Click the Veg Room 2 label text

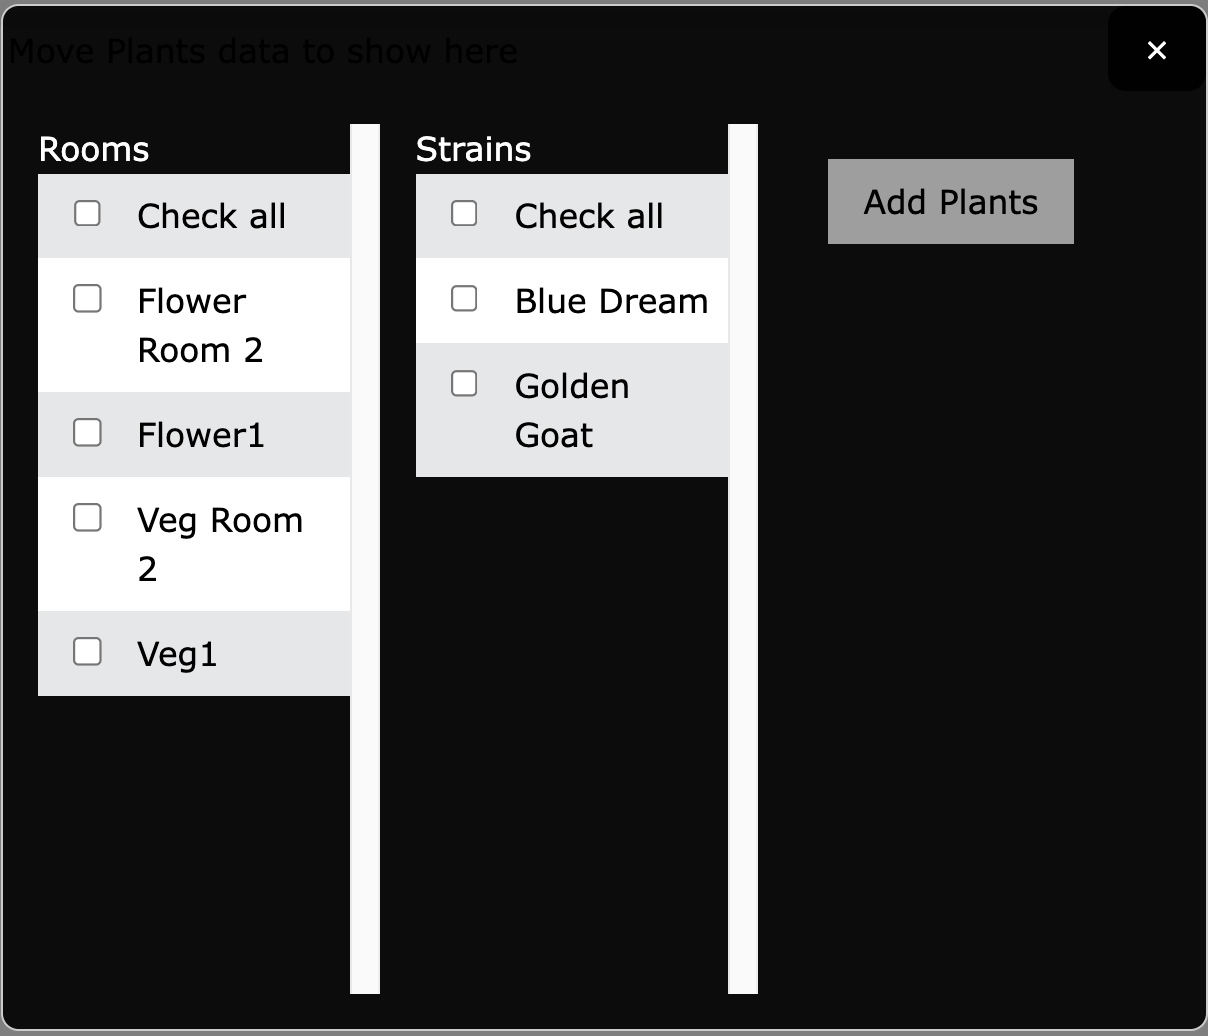[220, 544]
